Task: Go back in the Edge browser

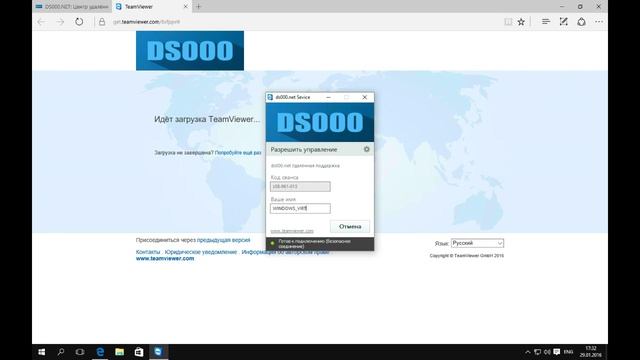Action: pyautogui.click(x=41, y=22)
